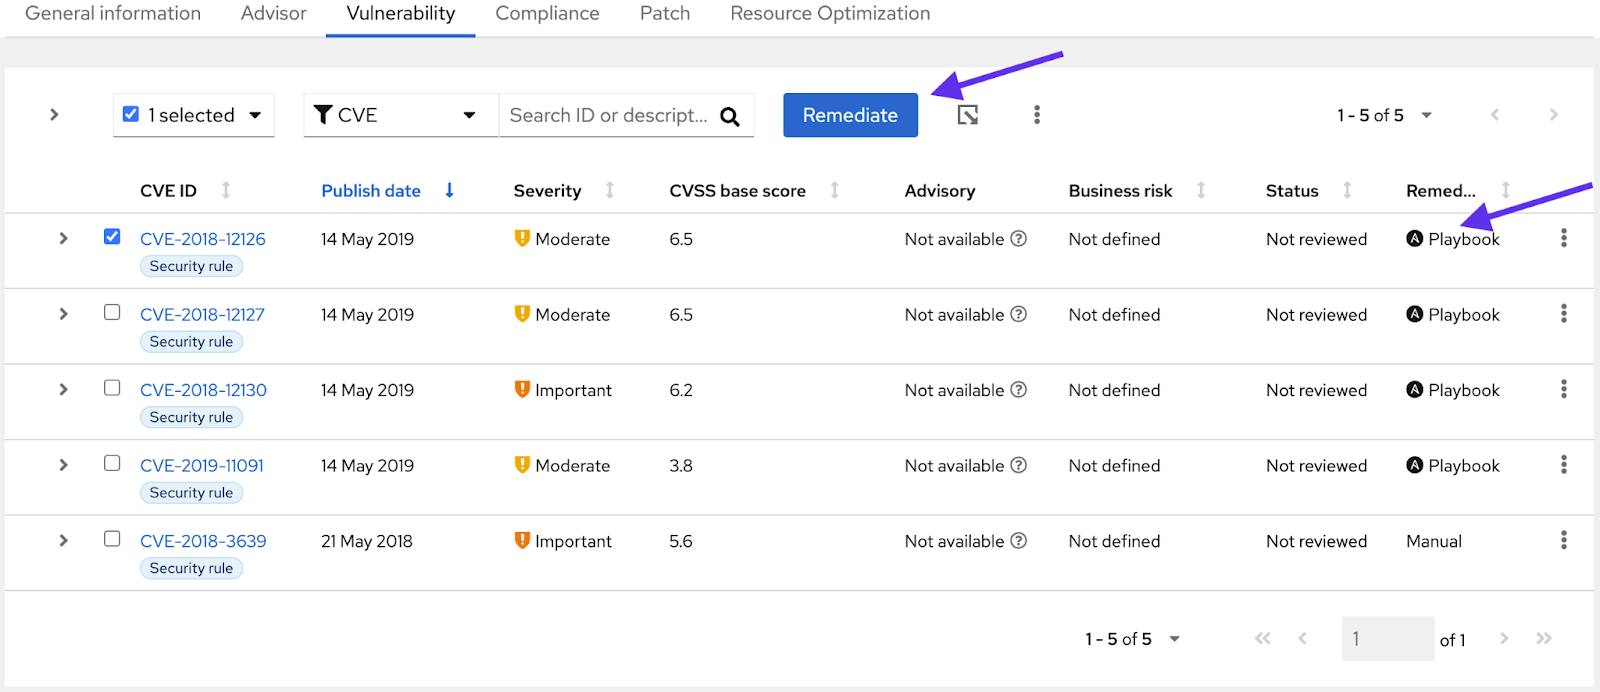Open the toolbar kebab menu
The width and height of the screenshot is (1600, 692).
click(x=1037, y=115)
